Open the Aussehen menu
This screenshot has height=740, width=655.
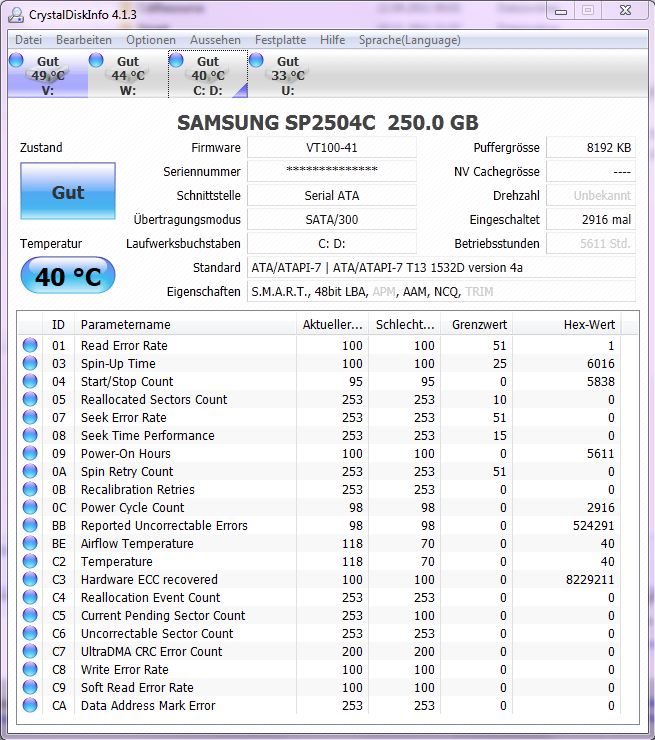(215, 40)
